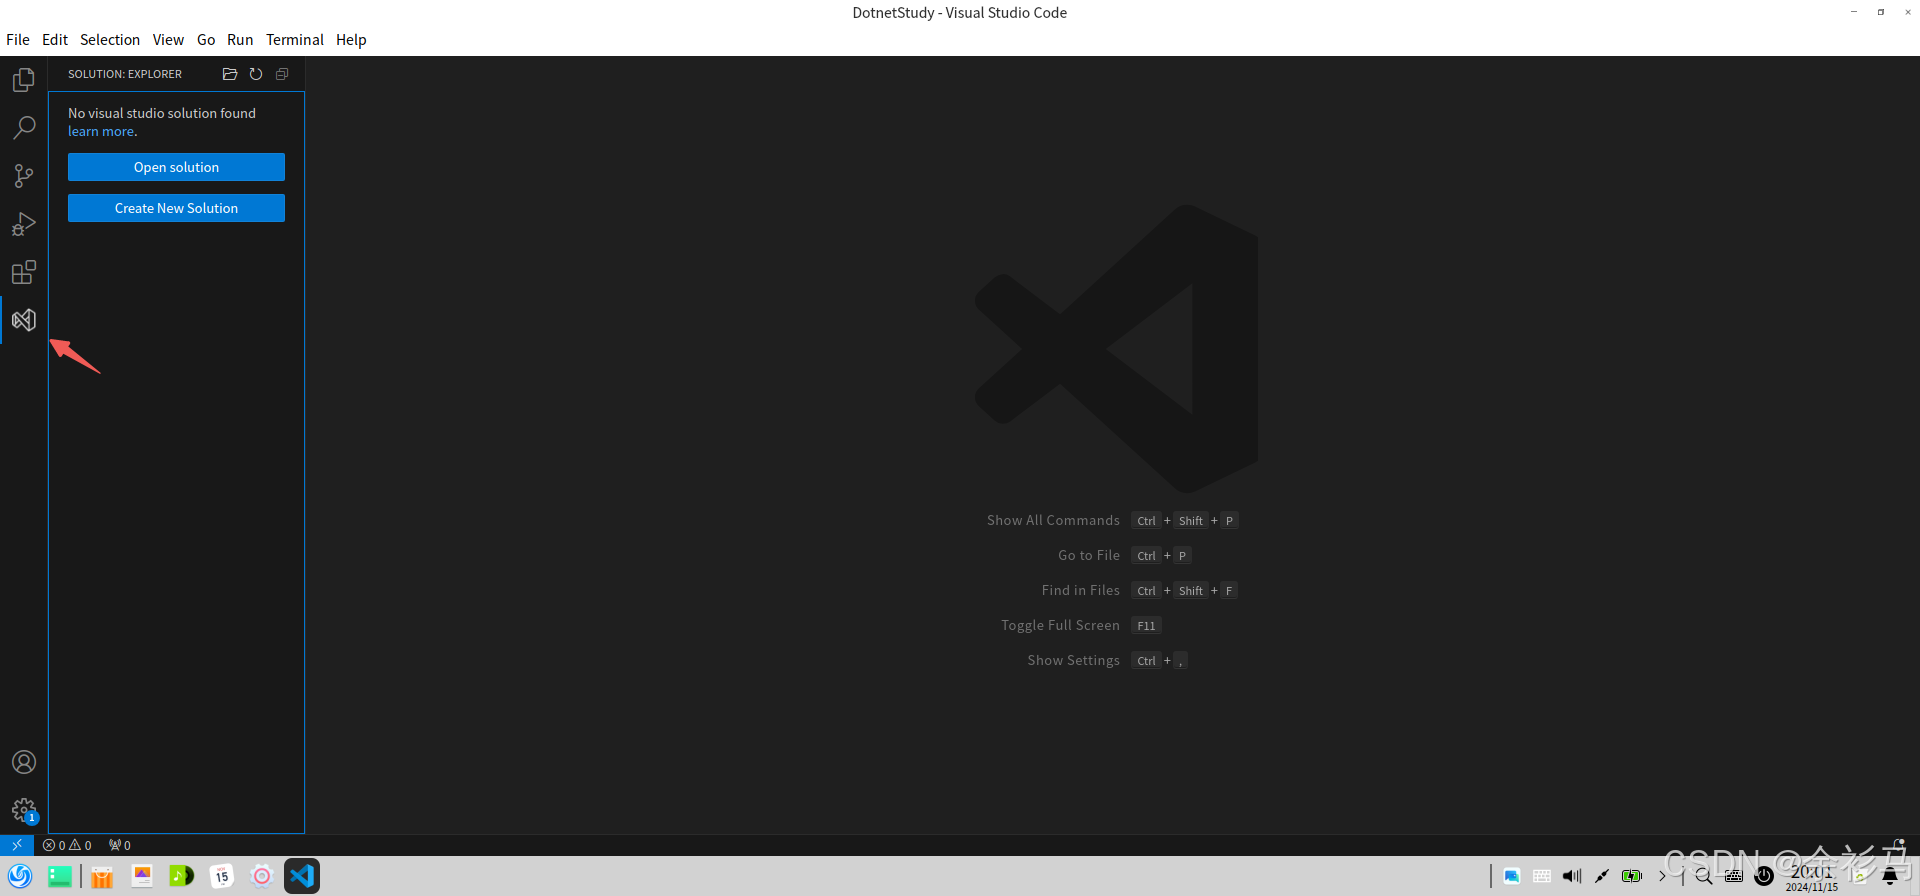Click the show desktop/multitasking dock icon
This screenshot has width=1920, height=896.
point(60,876)
